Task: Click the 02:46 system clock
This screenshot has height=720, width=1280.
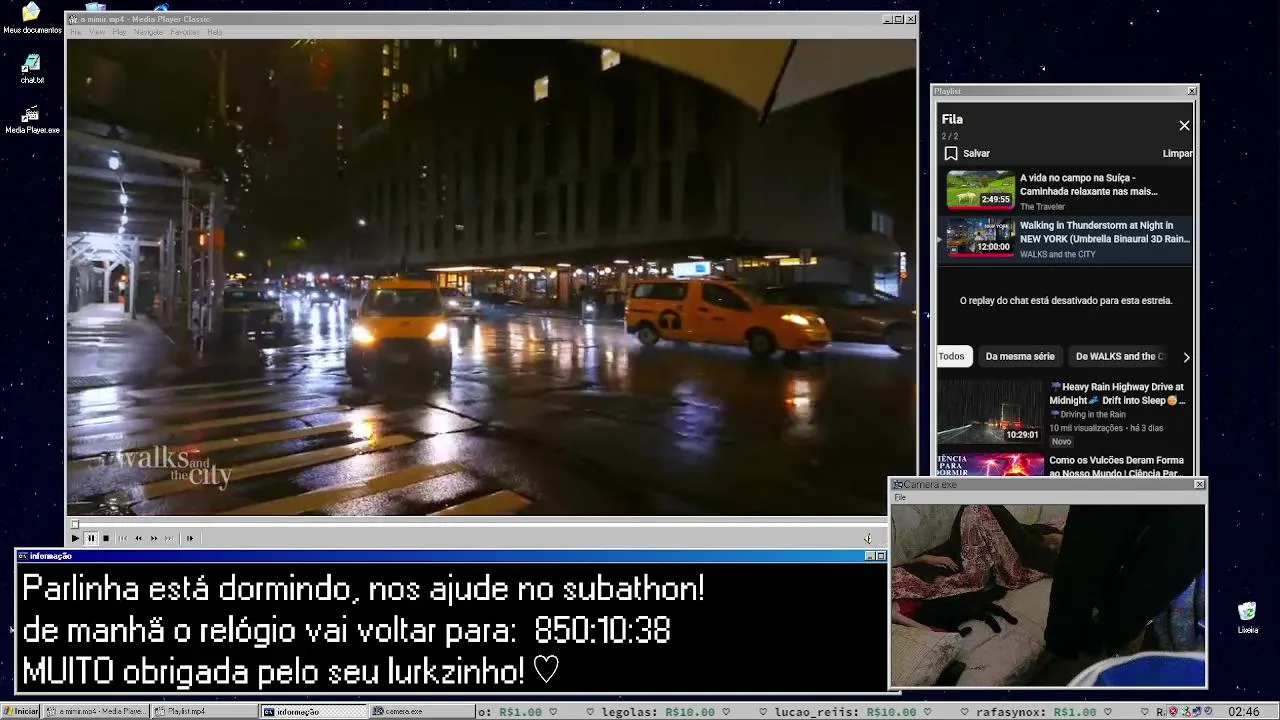Action: click(x=1243, y=712)
